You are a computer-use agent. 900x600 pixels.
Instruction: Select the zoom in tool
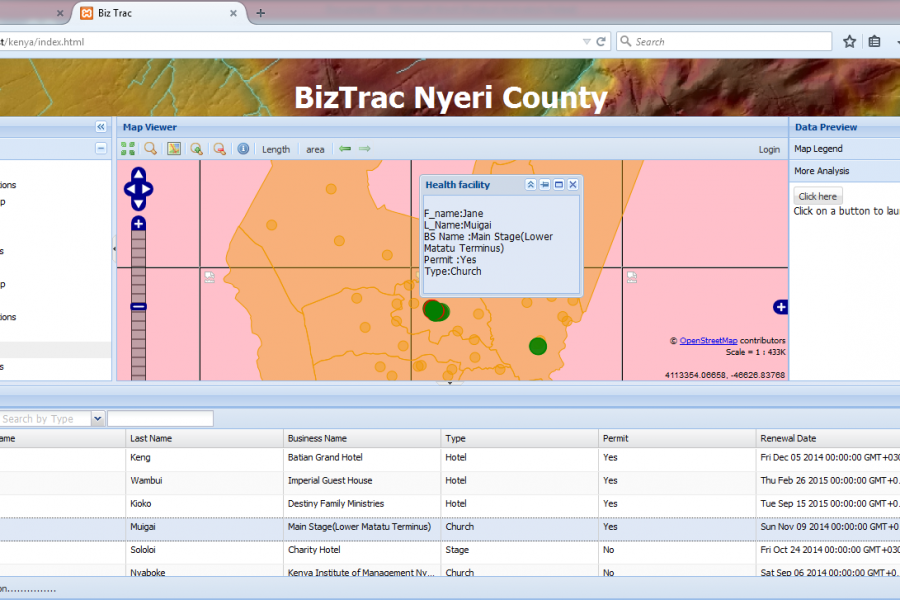[196, 149]
